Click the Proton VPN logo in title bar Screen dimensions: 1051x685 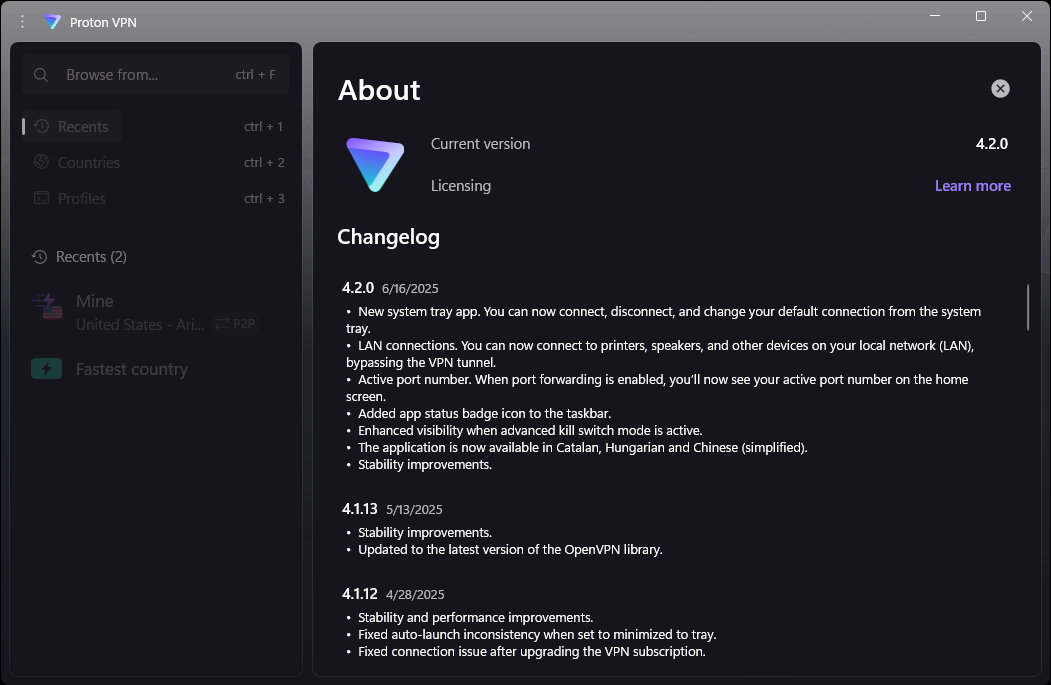(x=53, y=22)
